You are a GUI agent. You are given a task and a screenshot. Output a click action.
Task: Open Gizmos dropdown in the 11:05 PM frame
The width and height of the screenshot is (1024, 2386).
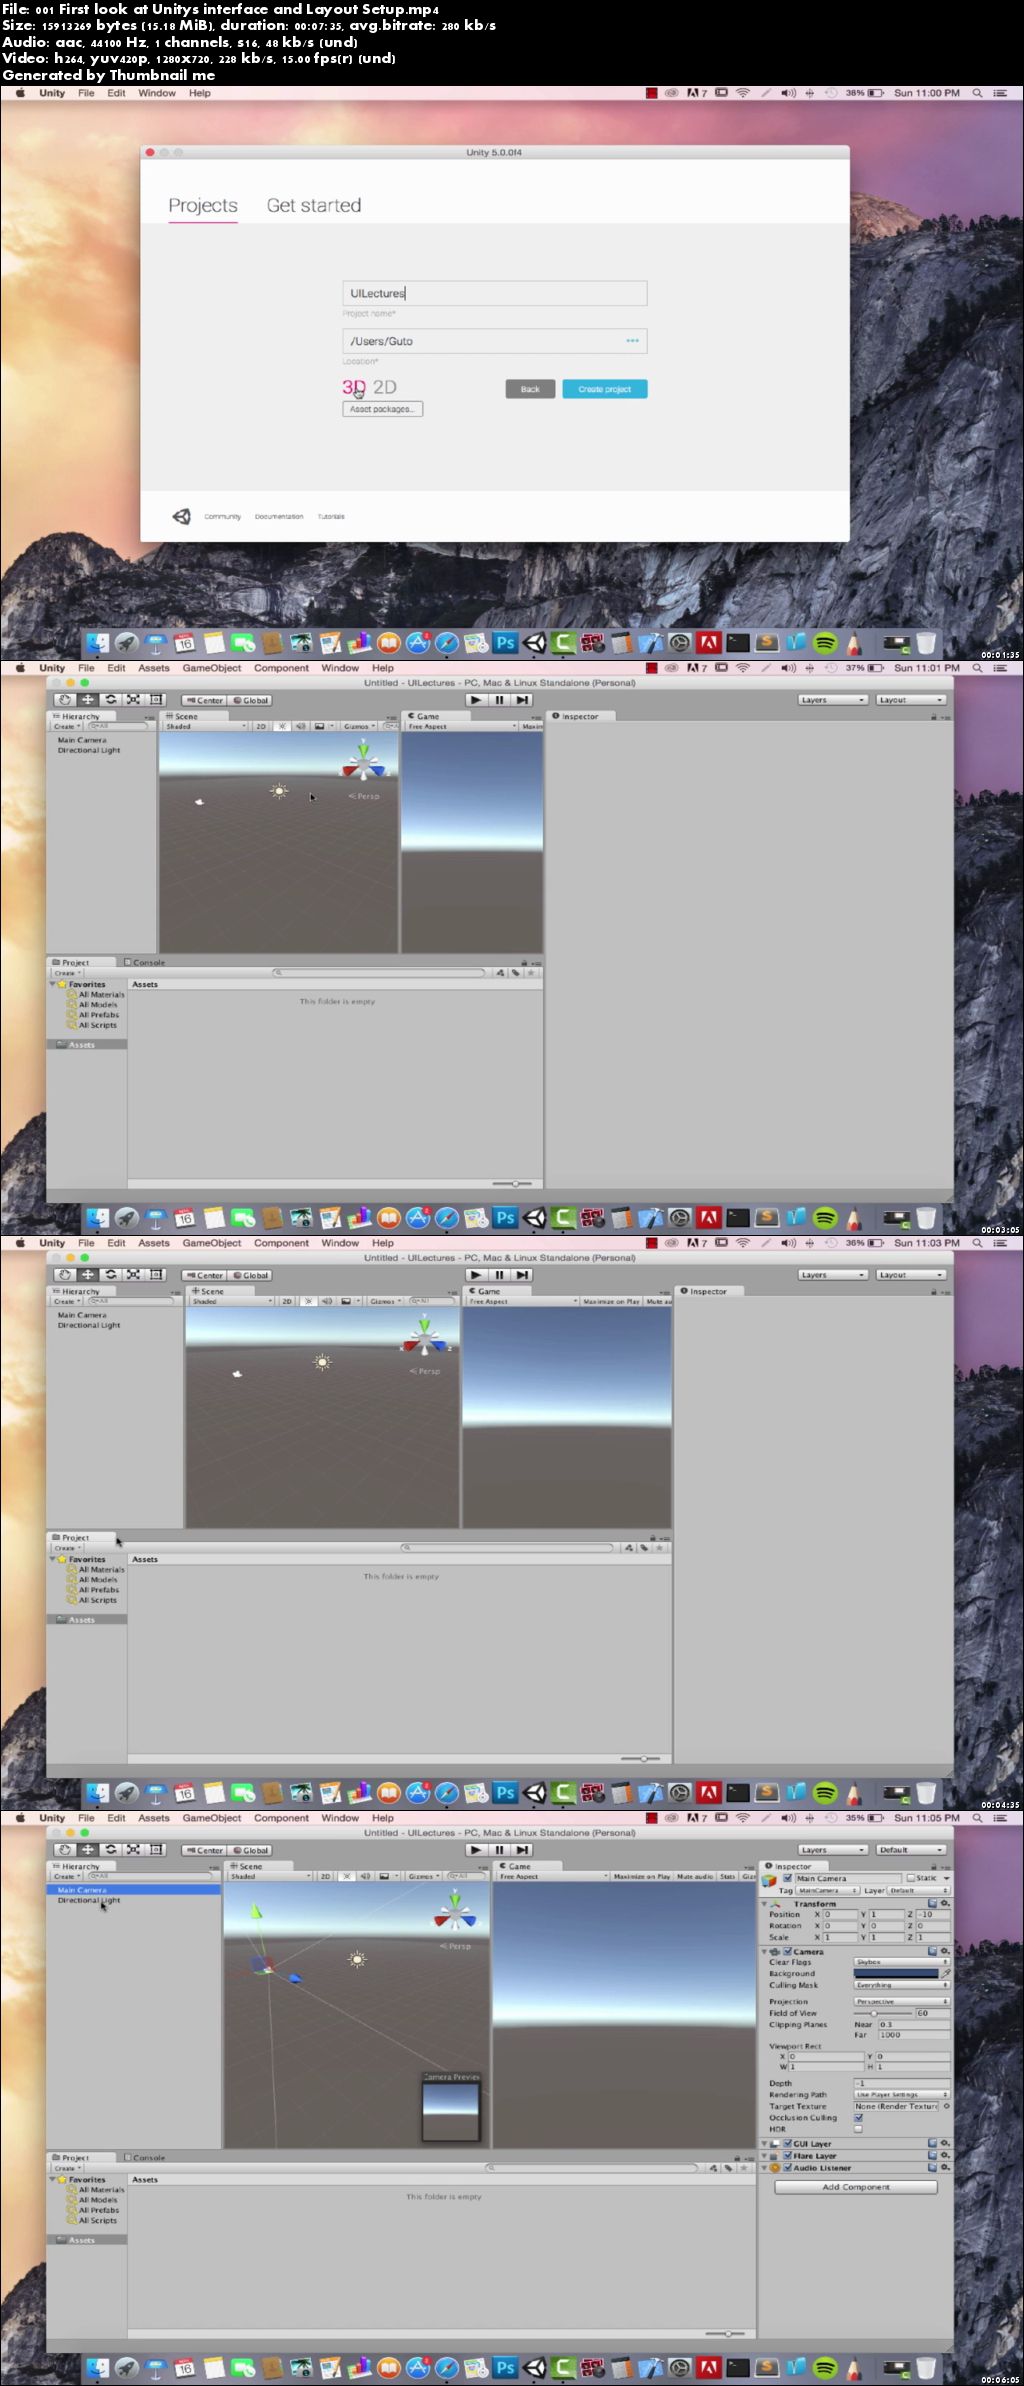pyautogui.click(x=423, y=1876)
